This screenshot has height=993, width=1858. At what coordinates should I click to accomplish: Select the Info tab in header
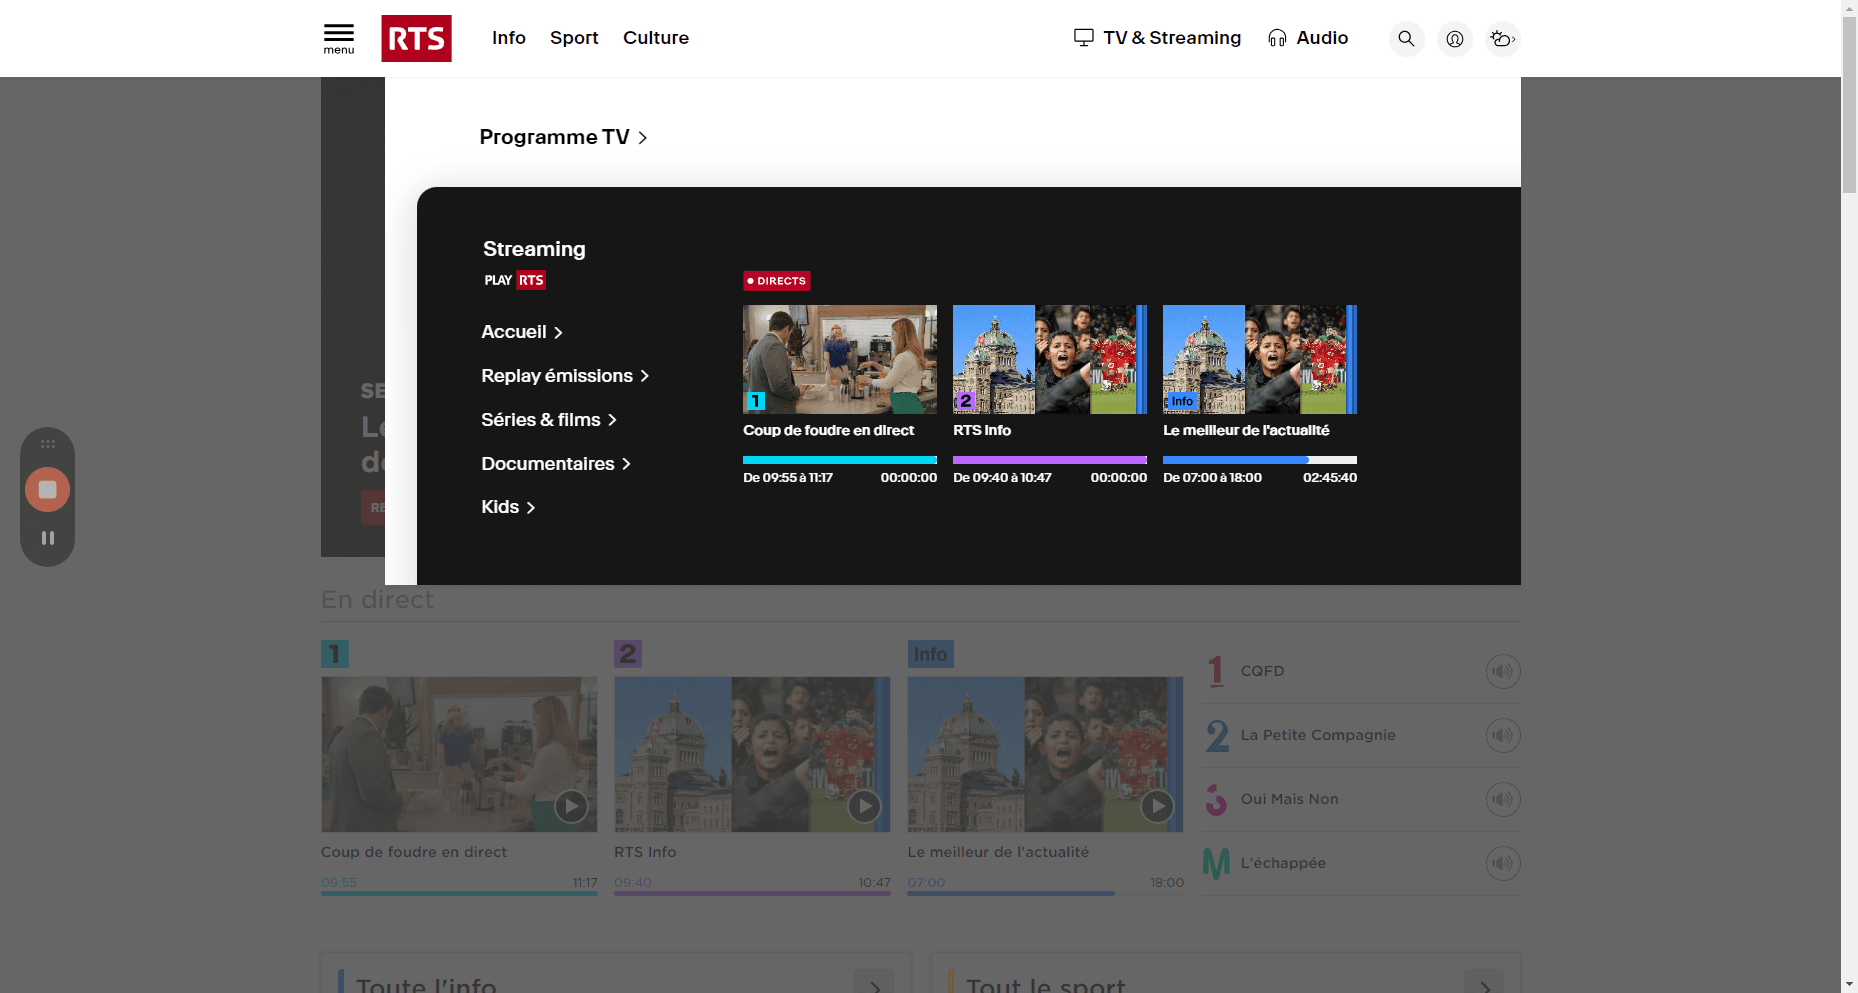coord(508,38)
